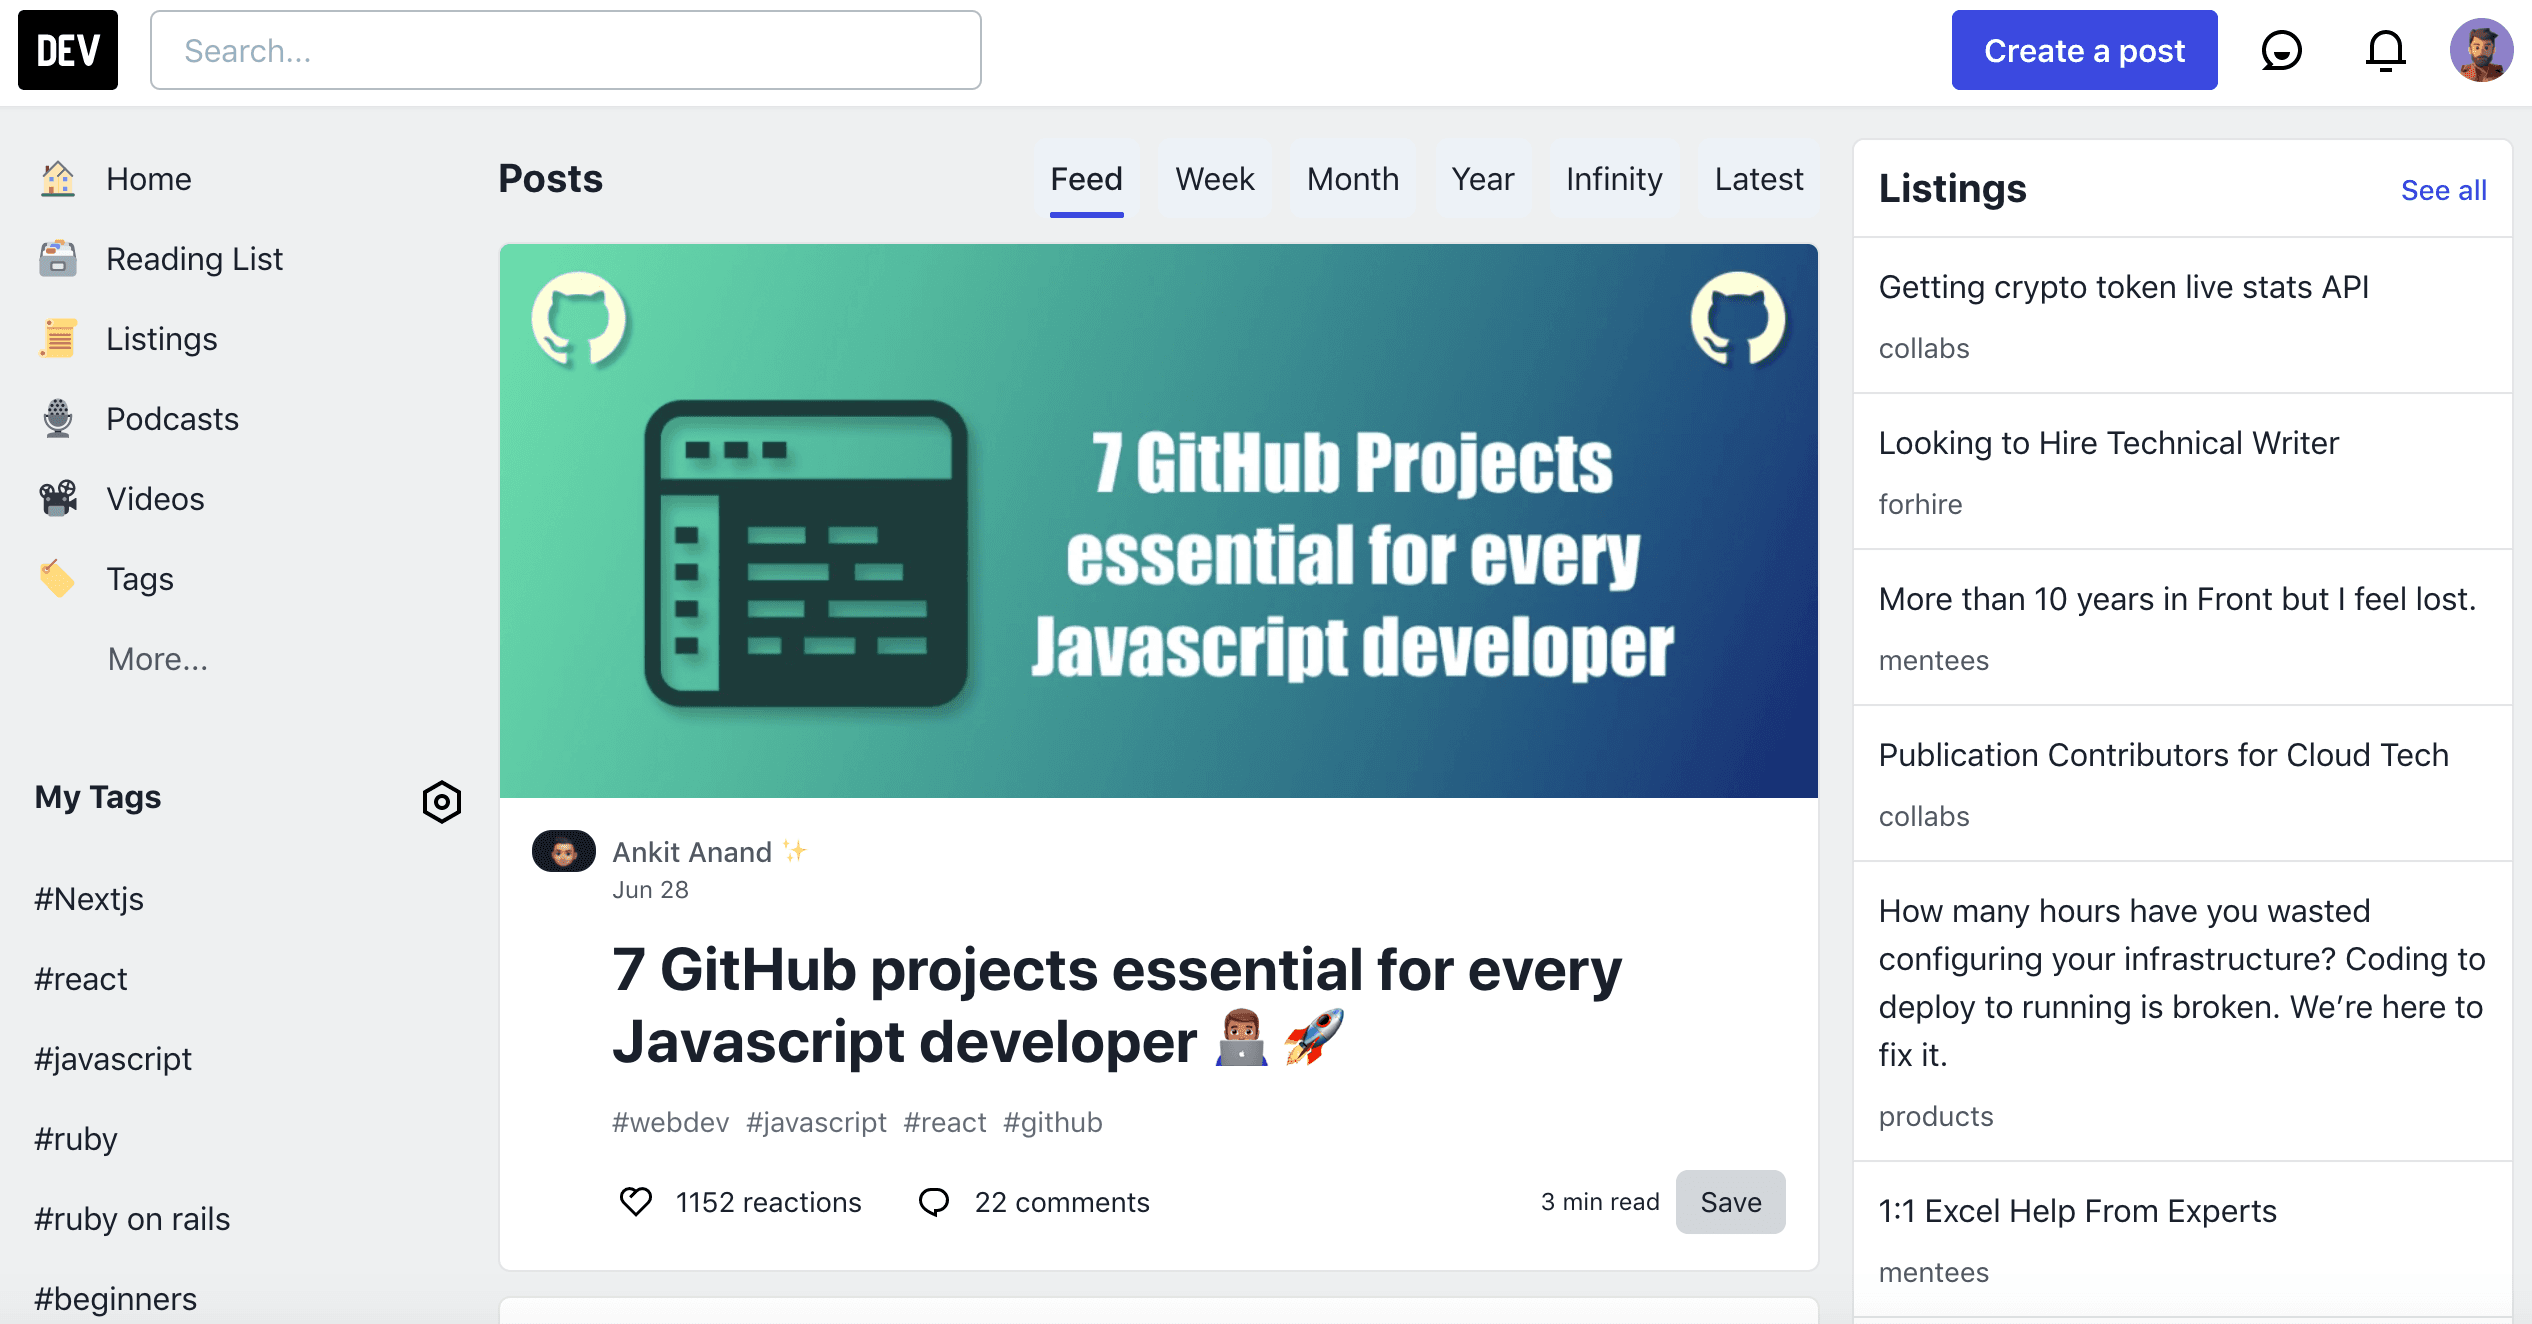Open the Connect chat messages icon
The width and height of the screenshot is (2532, 1324).
pyautogui.click(x=2281, y=50)
